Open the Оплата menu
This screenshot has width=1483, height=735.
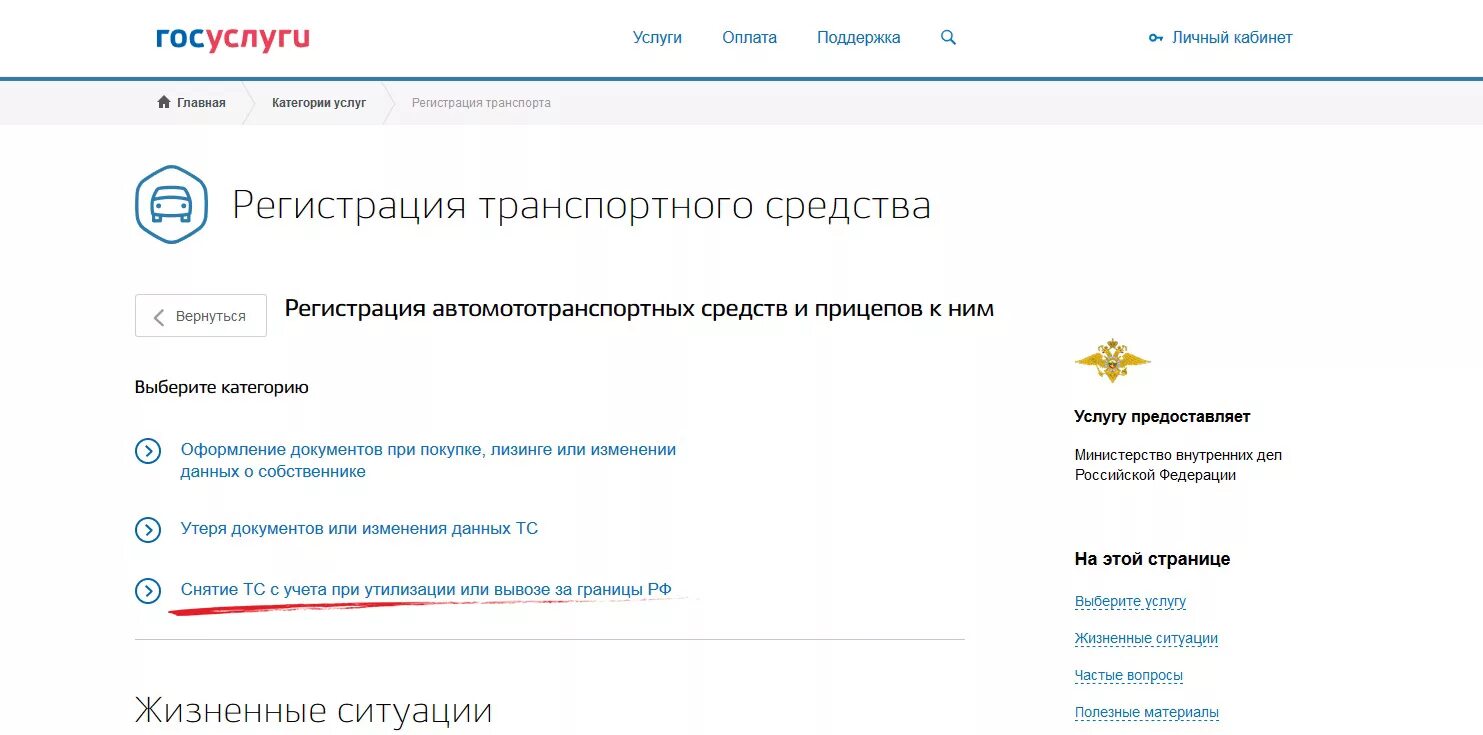click(749, 38)
